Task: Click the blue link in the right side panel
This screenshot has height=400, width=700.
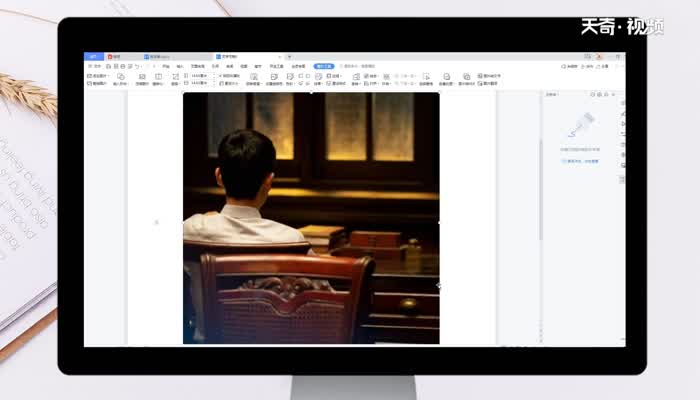Action: (580, 161)
